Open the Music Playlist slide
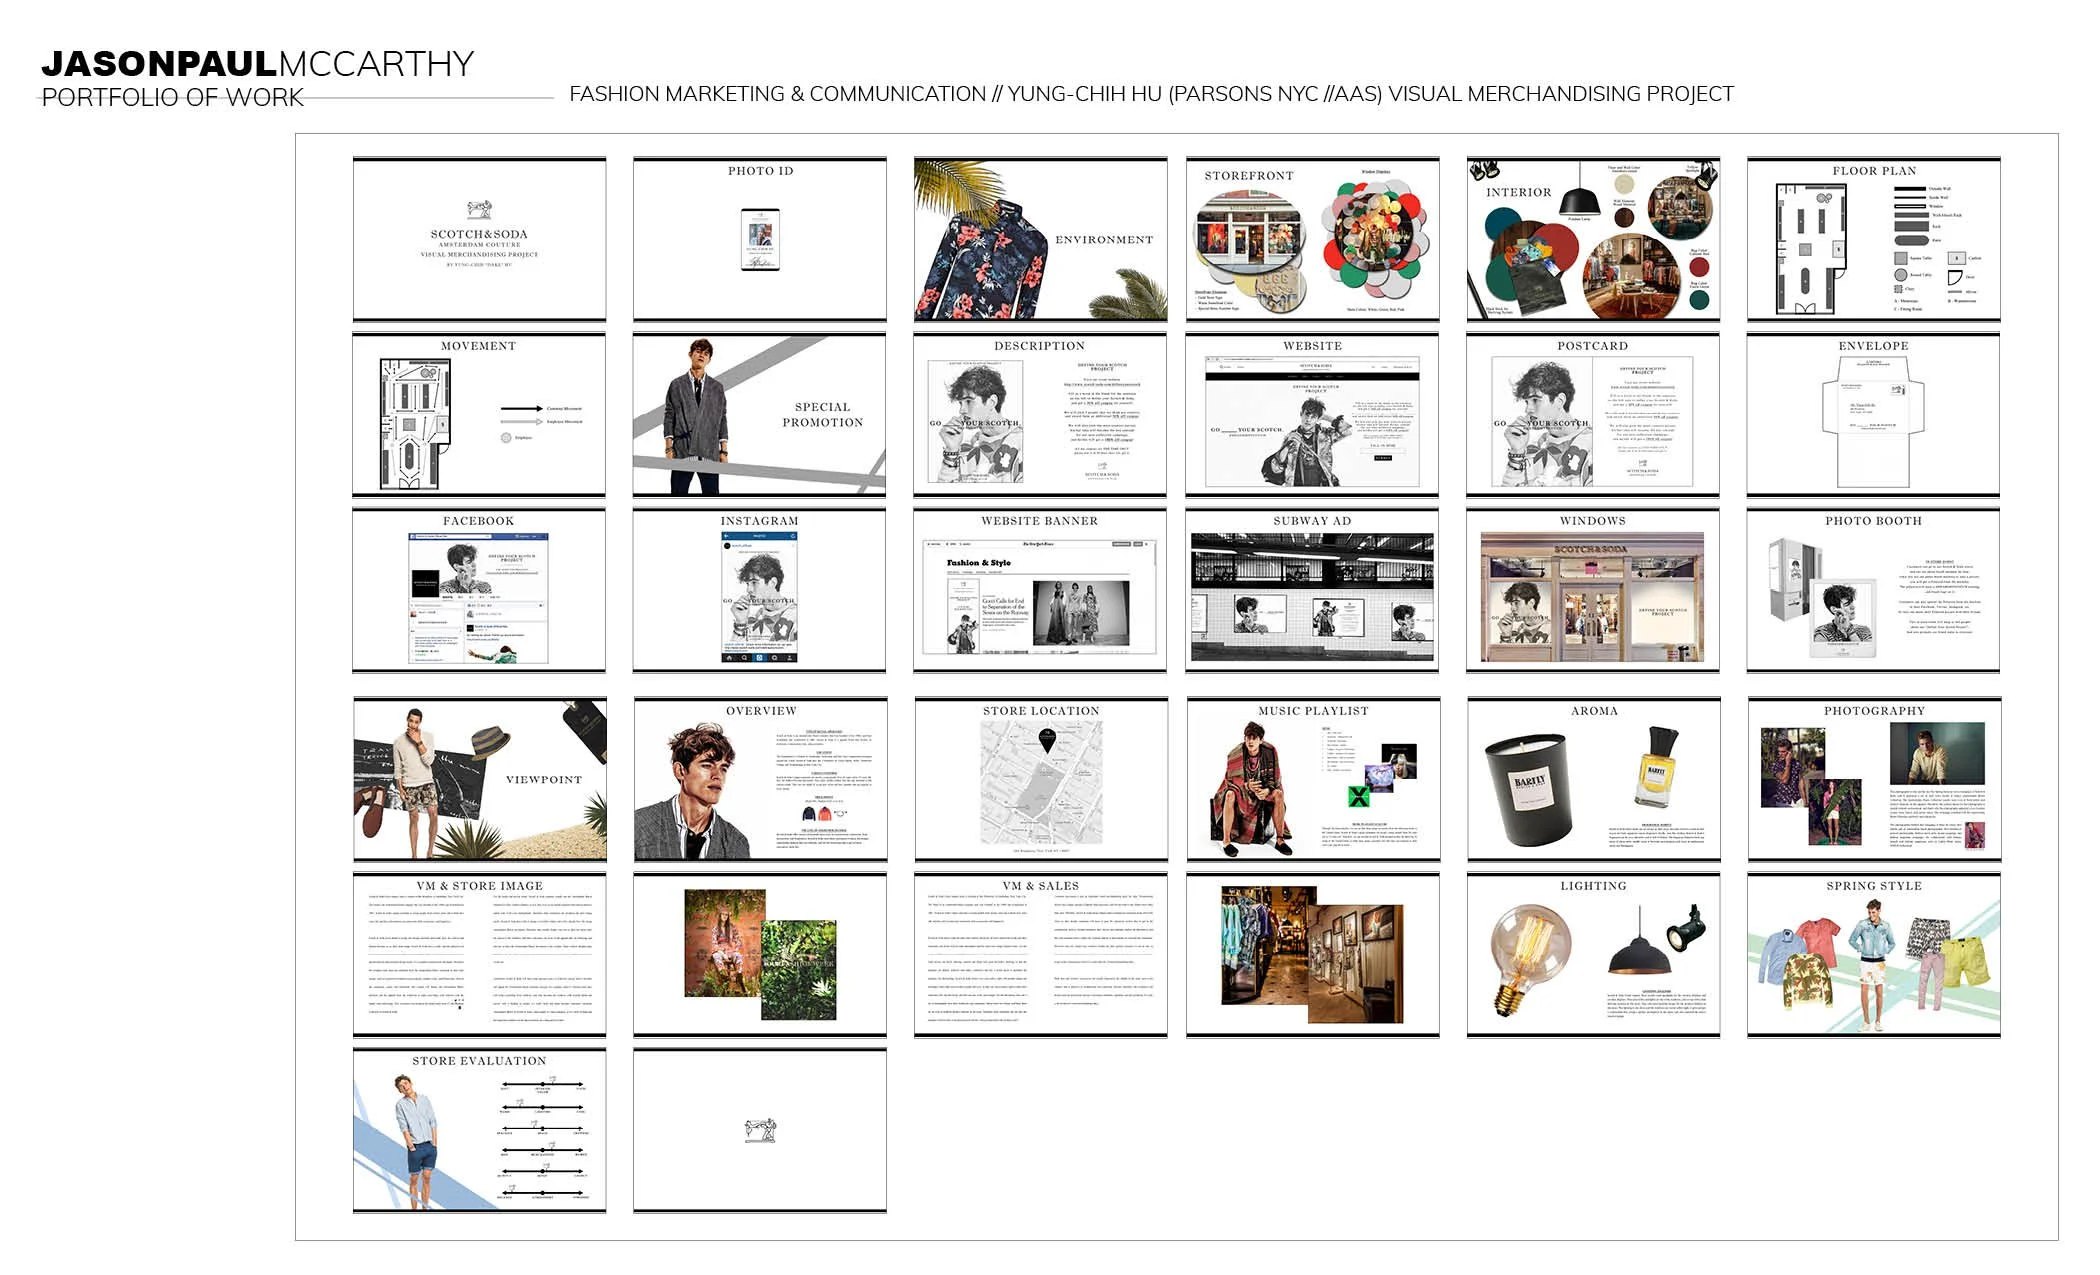 (x=1312, y=780)
